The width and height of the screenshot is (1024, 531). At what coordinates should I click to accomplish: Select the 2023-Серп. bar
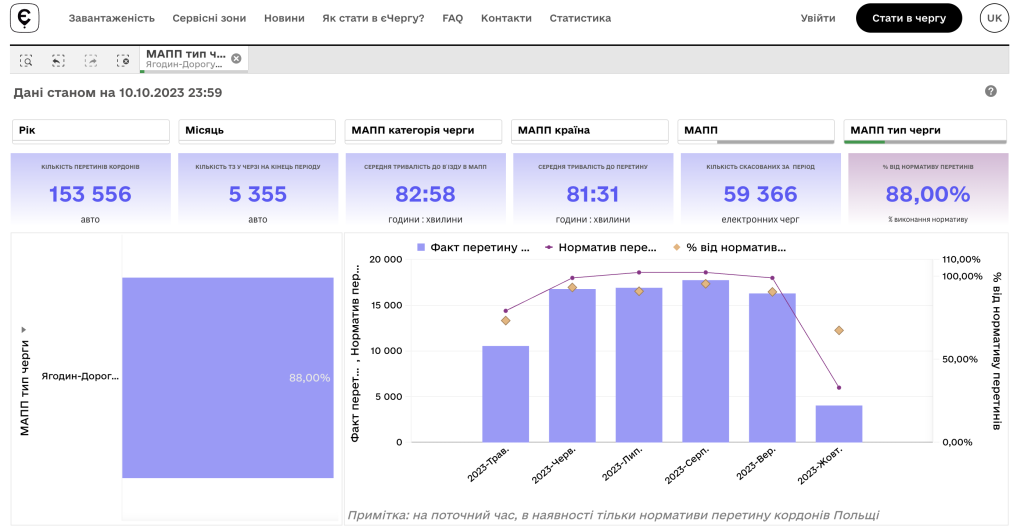pyautogui.click(x=705, y=361)
